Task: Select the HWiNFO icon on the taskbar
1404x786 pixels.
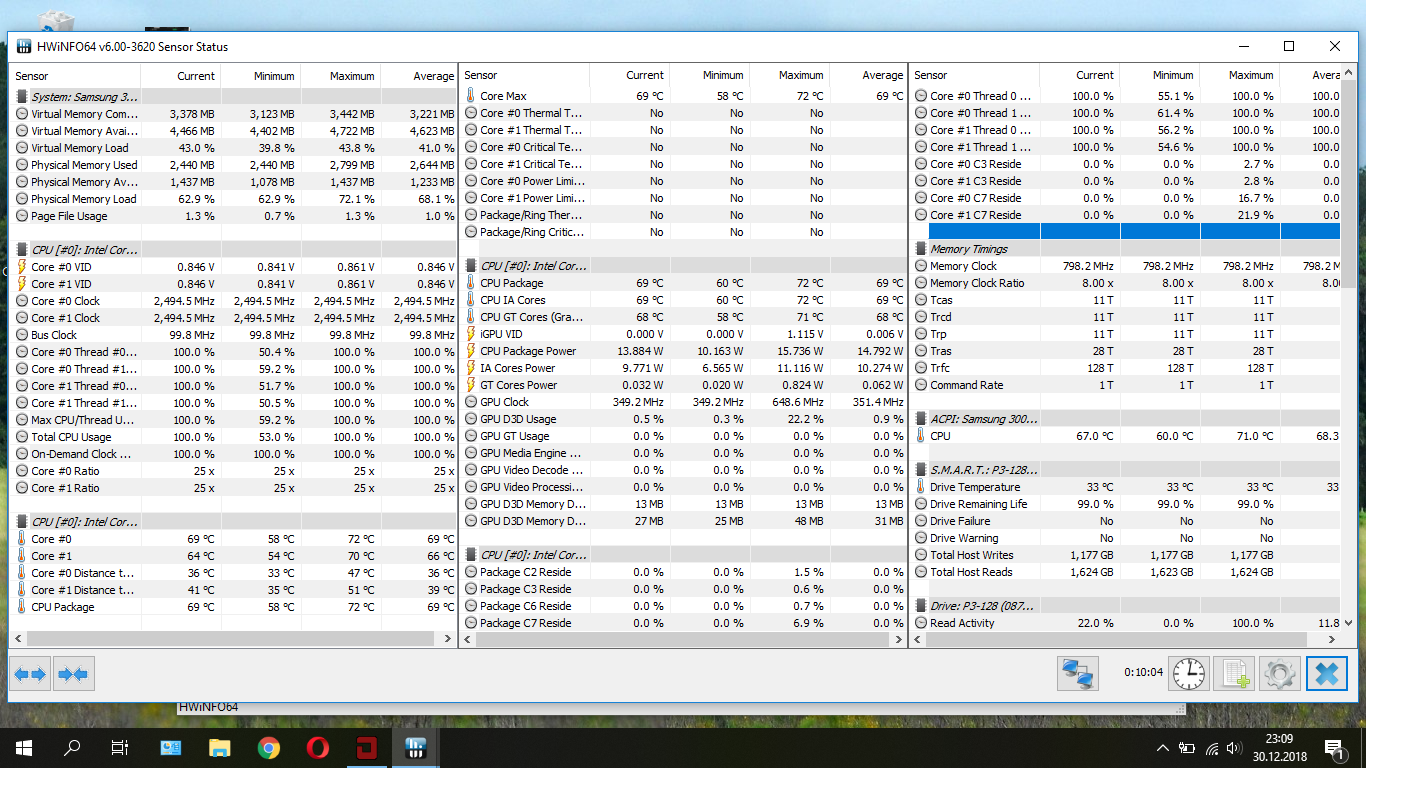Action: pos(416,748)
